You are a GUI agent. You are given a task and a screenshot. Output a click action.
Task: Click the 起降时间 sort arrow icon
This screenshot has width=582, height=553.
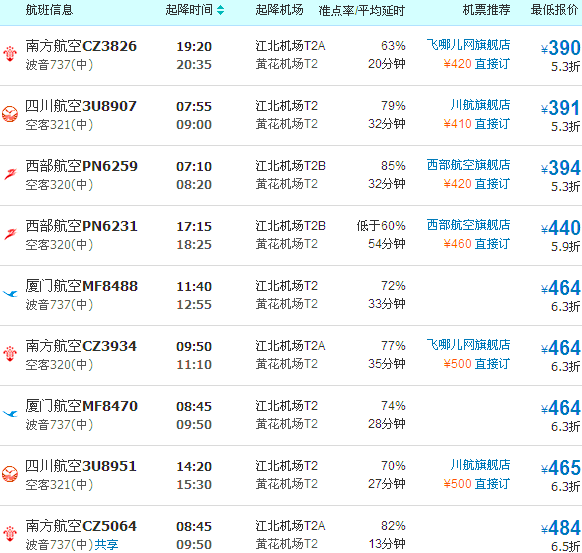click(x=220, y=10)
